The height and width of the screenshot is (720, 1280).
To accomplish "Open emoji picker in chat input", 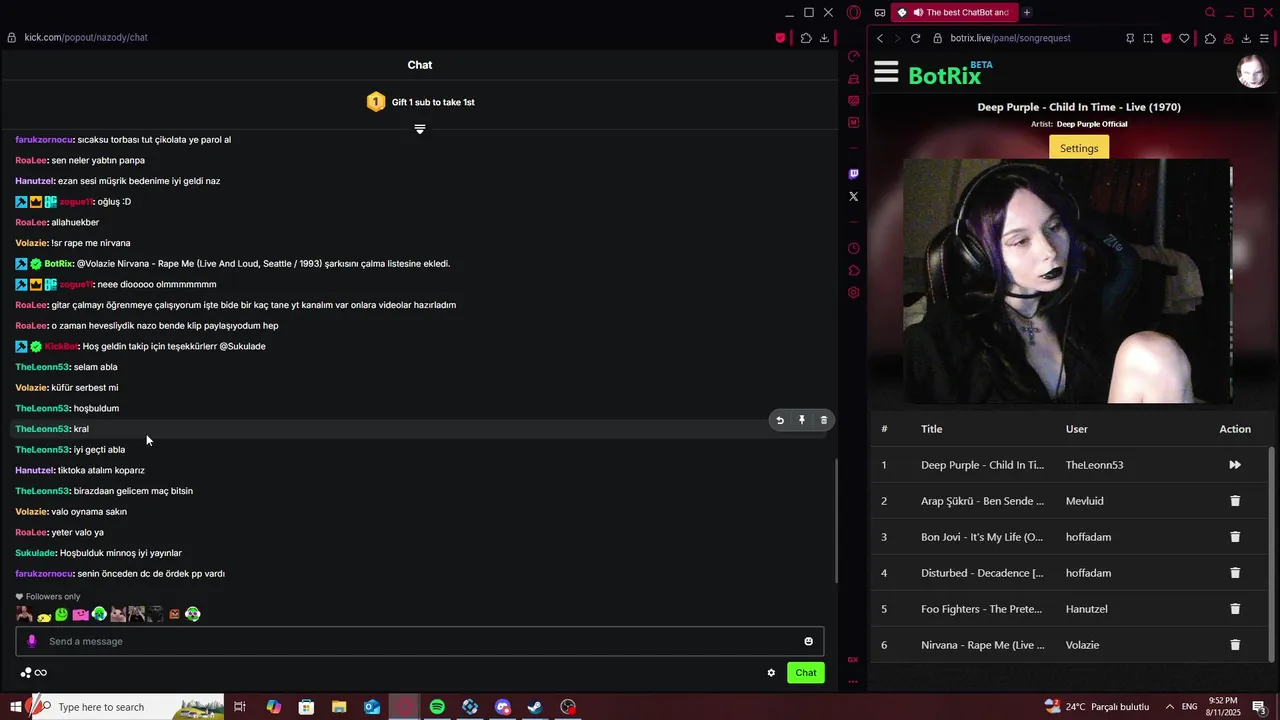I will click(x=809, y=641).
